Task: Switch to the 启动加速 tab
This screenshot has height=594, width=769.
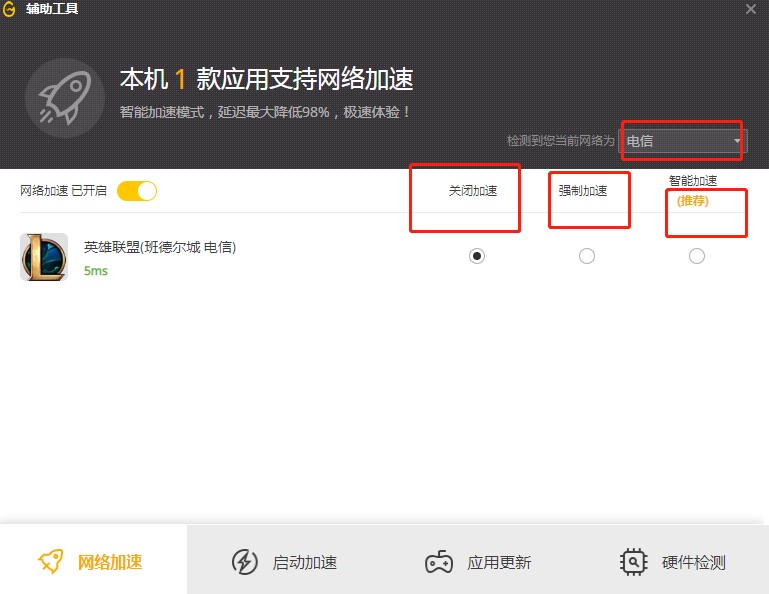Action: click(284, 562)
